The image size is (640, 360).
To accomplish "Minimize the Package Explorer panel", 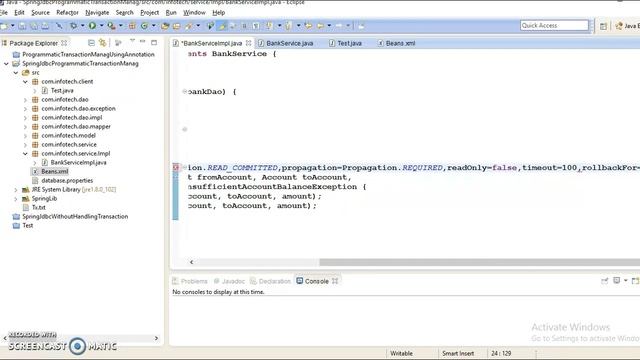I will 142,42.
